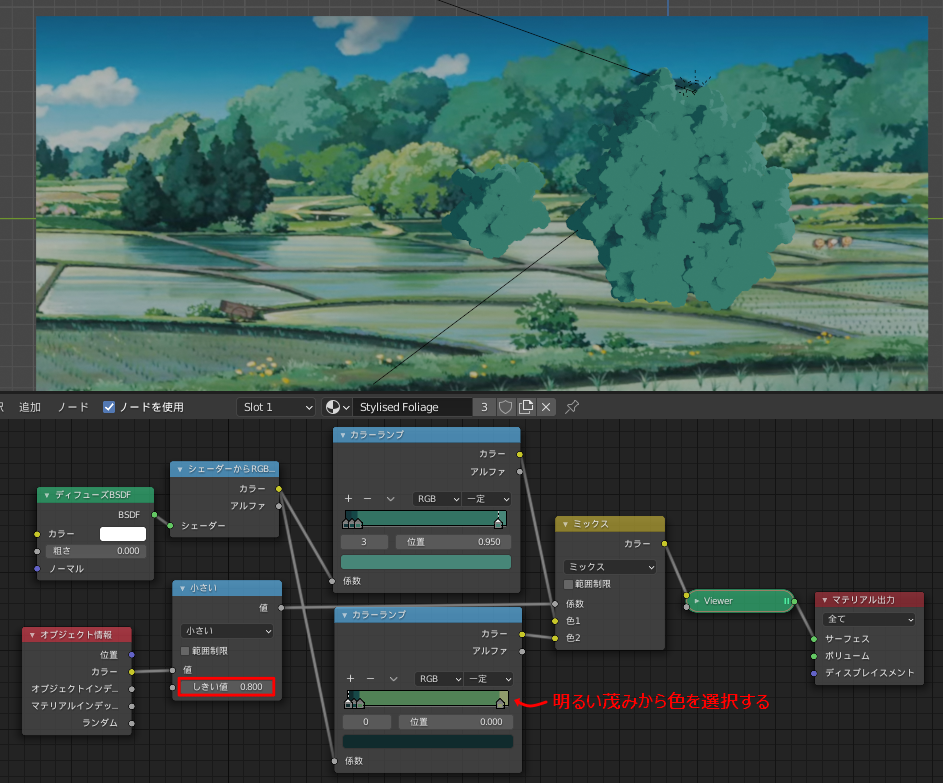Open 一定 interpolation dropdown in upper color ramp
The width and height of the screenshot is (943, 783).
pyautogui.click(x=487, y=499)
